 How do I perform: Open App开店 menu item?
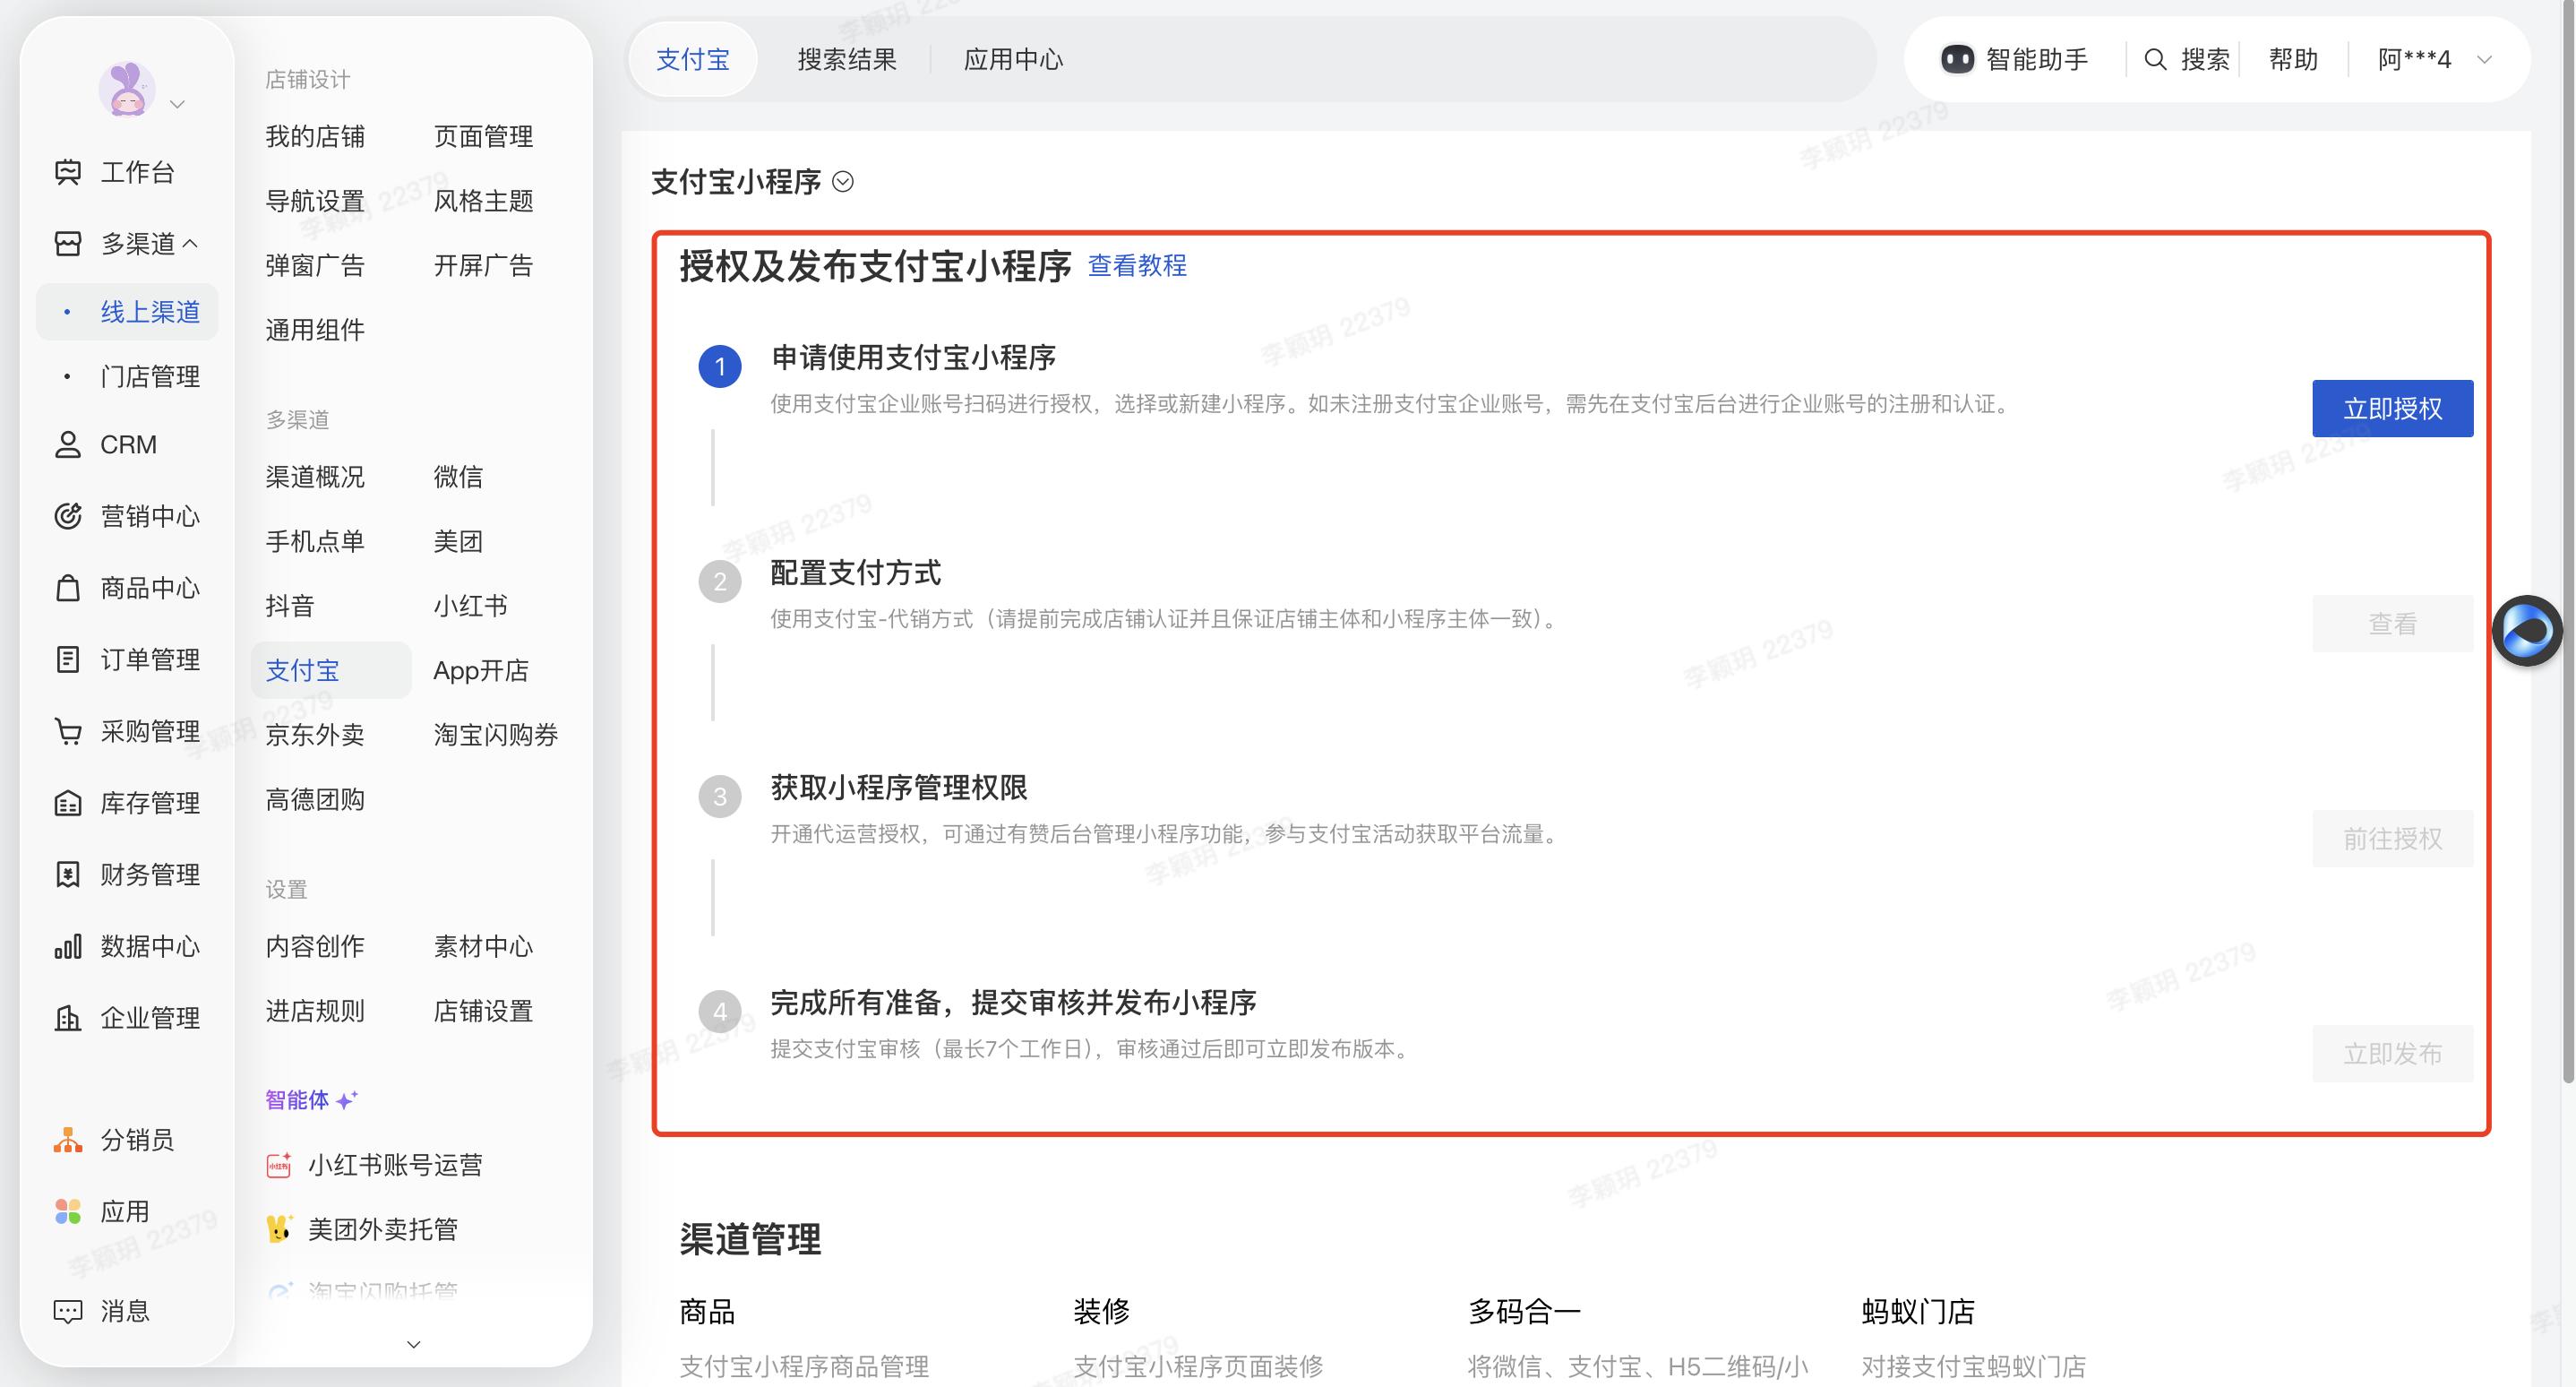click(480, 670)
